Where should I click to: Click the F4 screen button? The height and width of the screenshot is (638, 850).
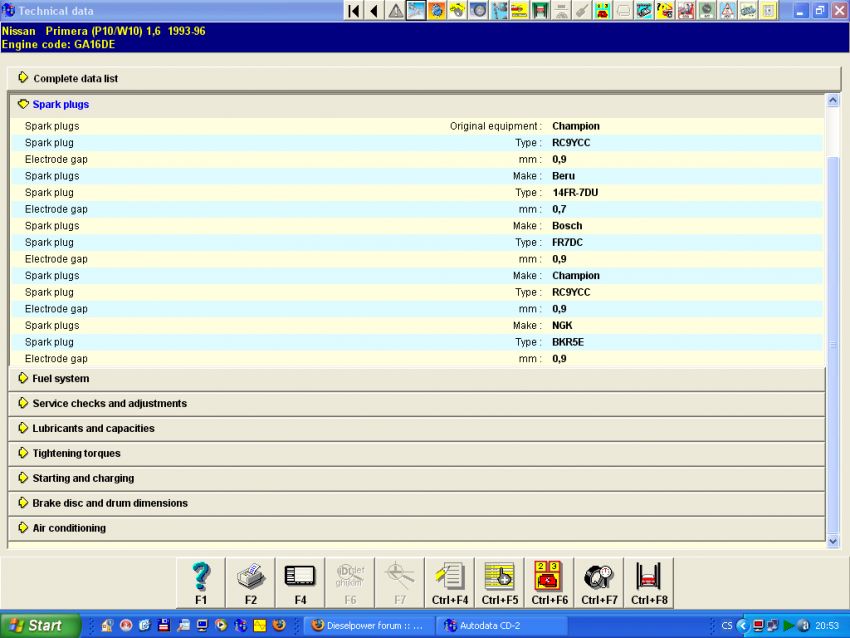point(300,583)
